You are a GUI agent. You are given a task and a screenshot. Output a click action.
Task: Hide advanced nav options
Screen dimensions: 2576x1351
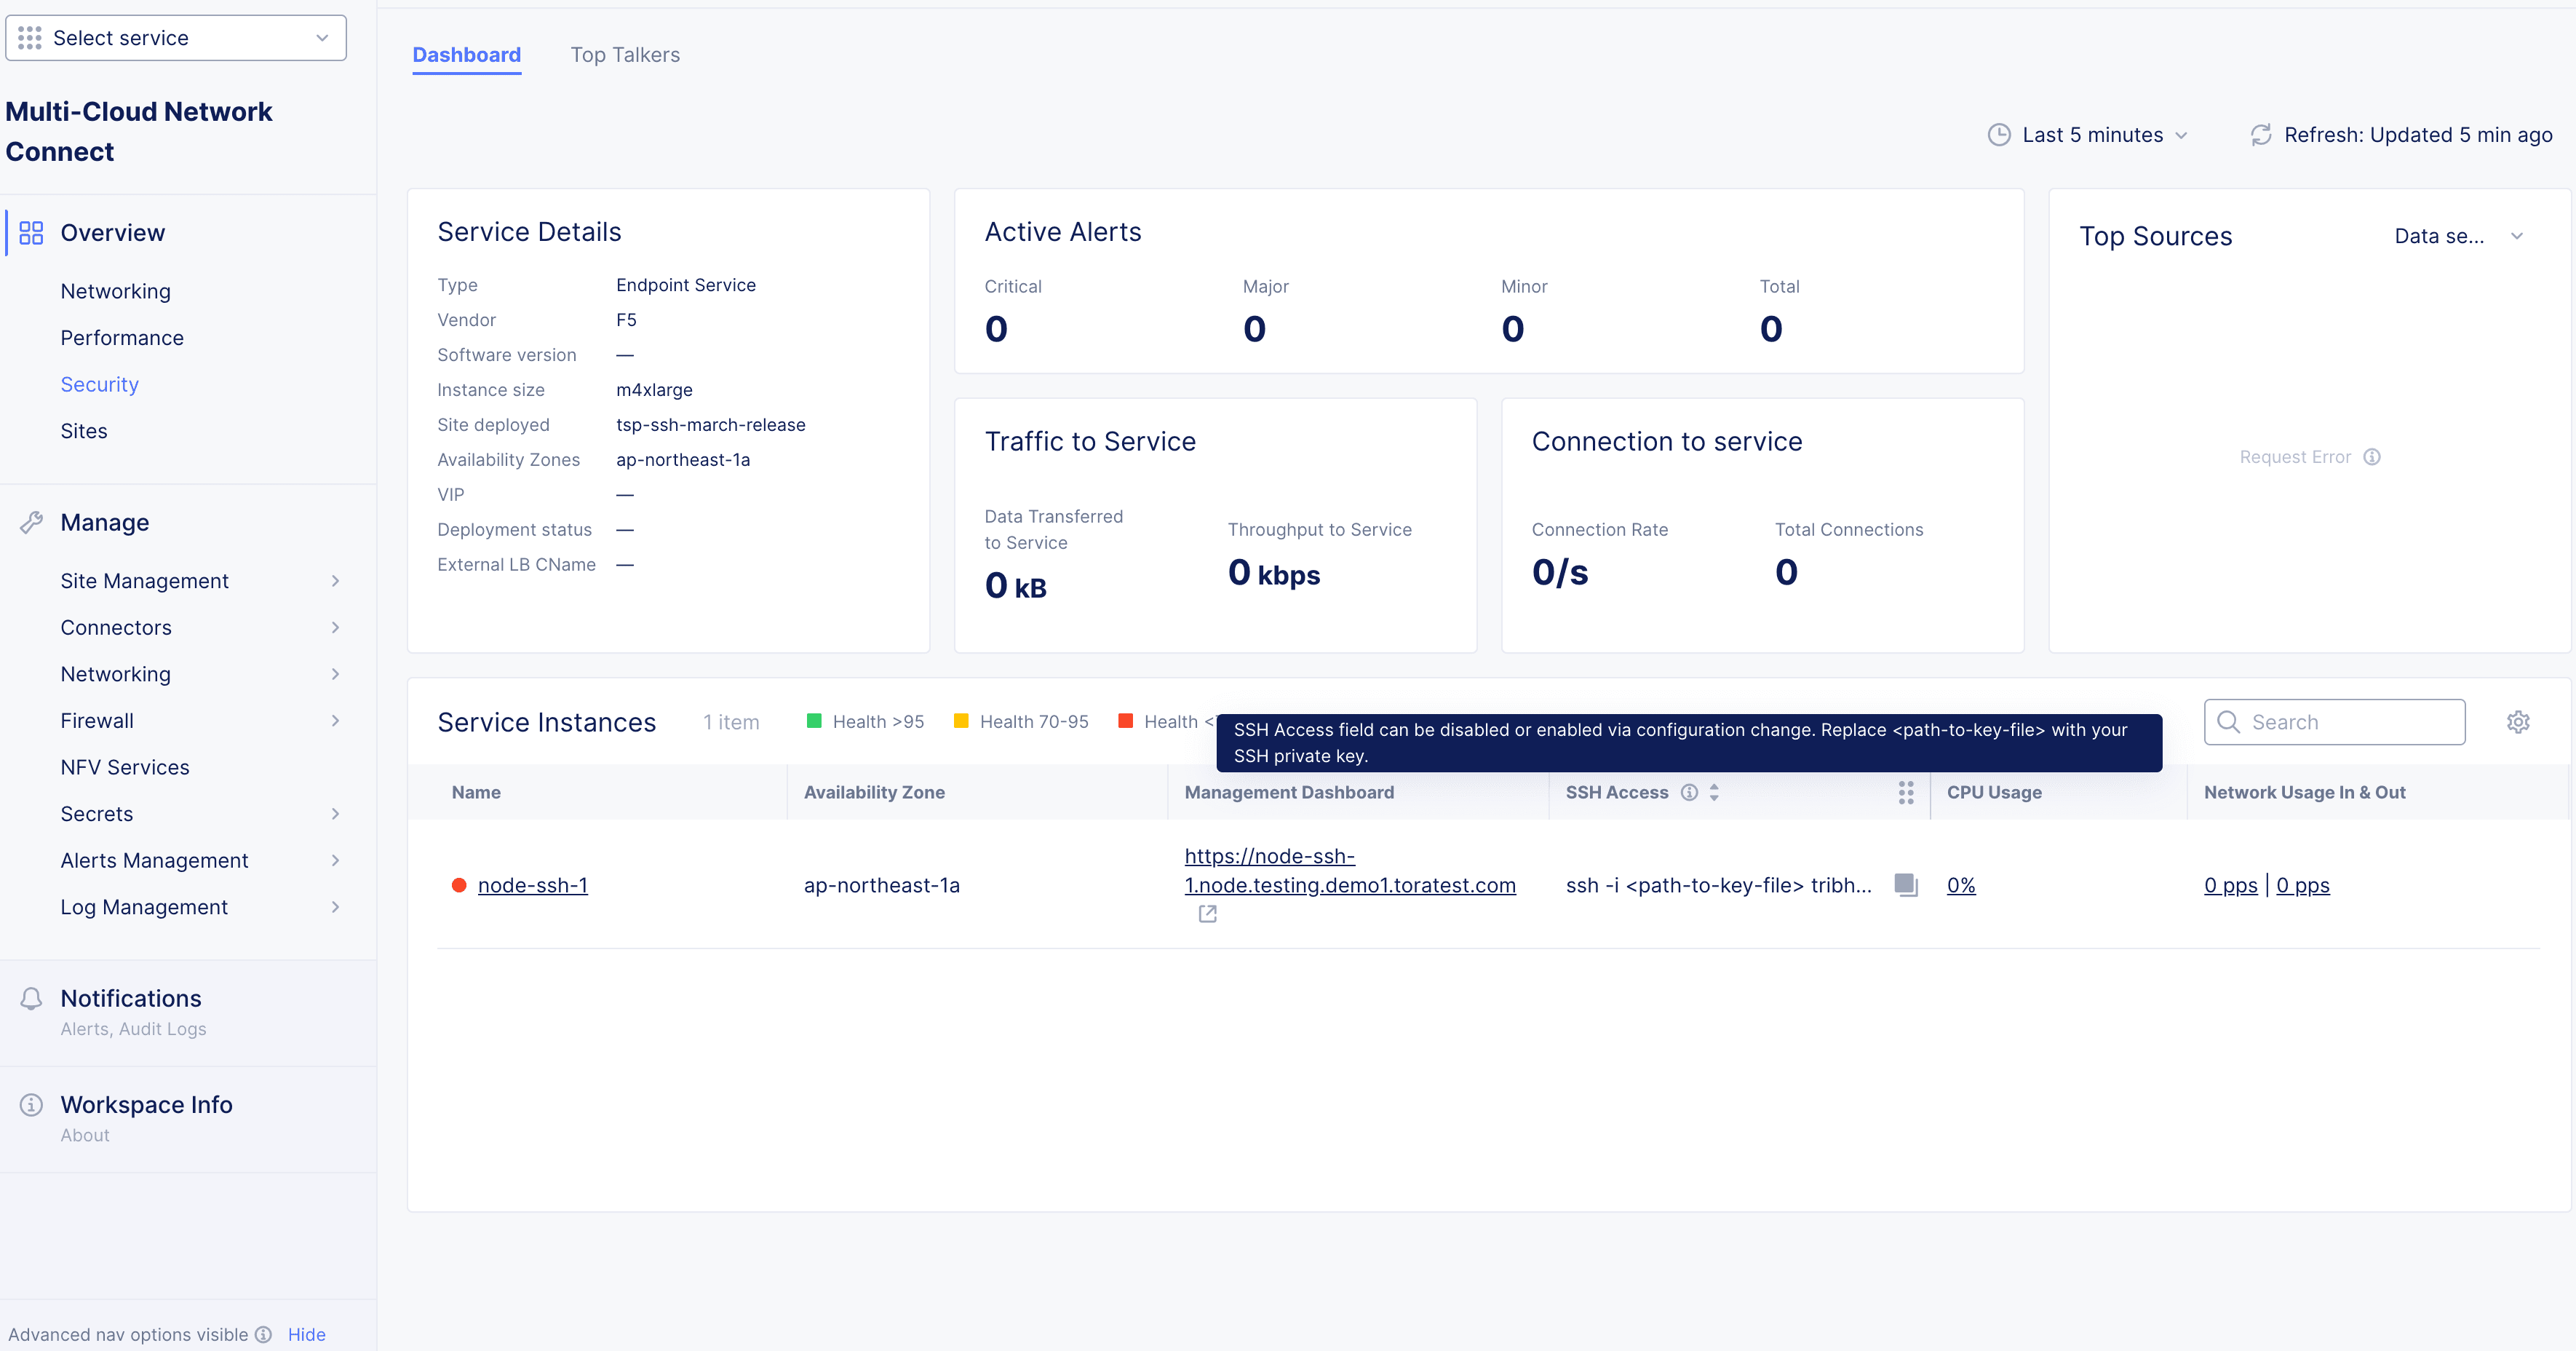[306, 1334]
